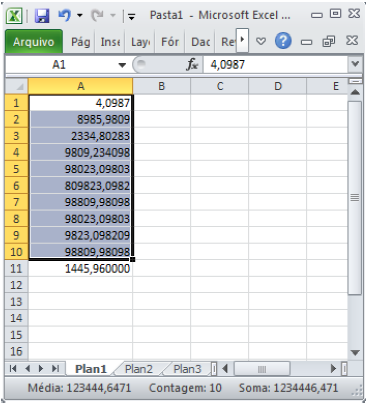This screenshot has width=370, height=408.
Task: Switch to the Plan3 sheet tab
Action: coord(187,369)
